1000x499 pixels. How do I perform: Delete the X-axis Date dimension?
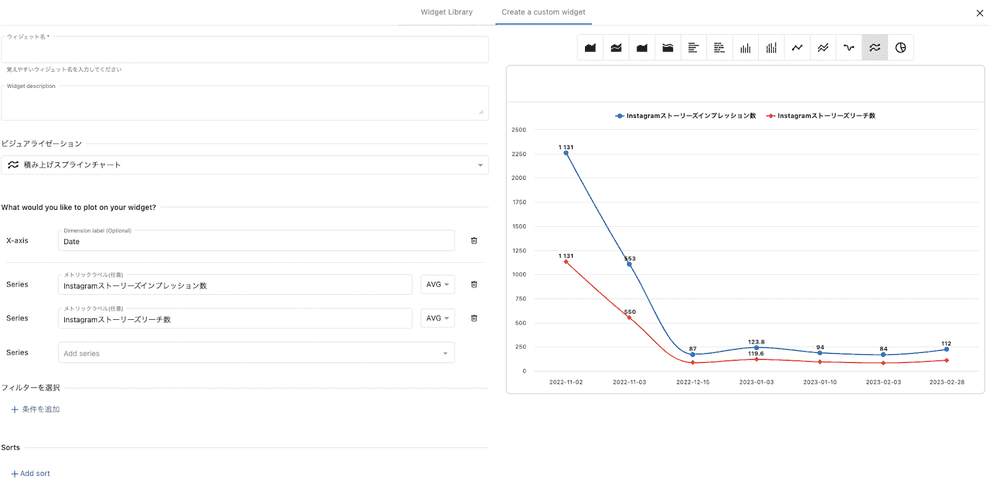pos(474,241)
